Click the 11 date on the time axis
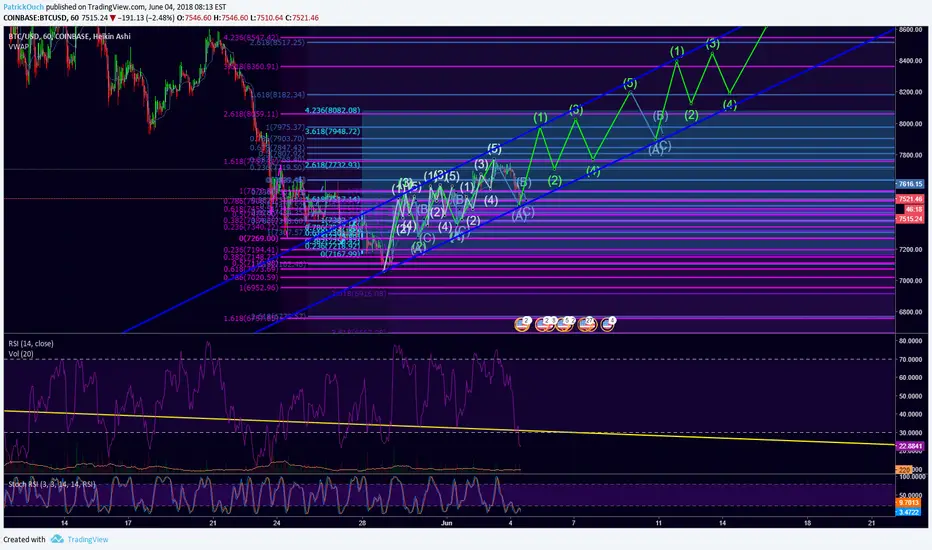Screen dimensions: 932x550 659,523
